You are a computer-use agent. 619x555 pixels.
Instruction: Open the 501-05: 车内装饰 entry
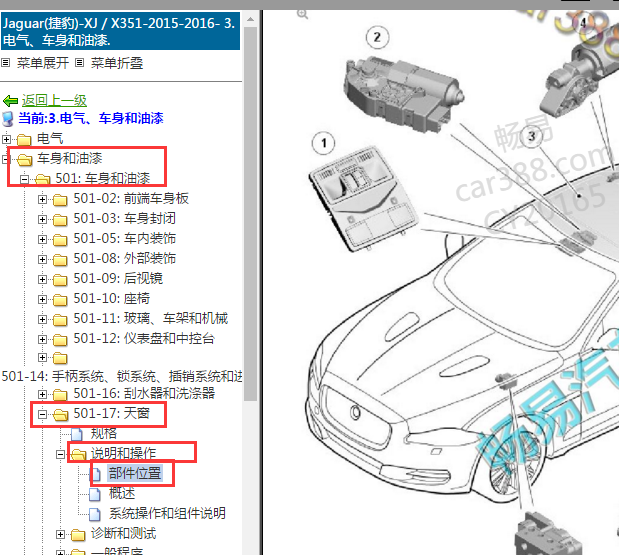click(125, 238)
